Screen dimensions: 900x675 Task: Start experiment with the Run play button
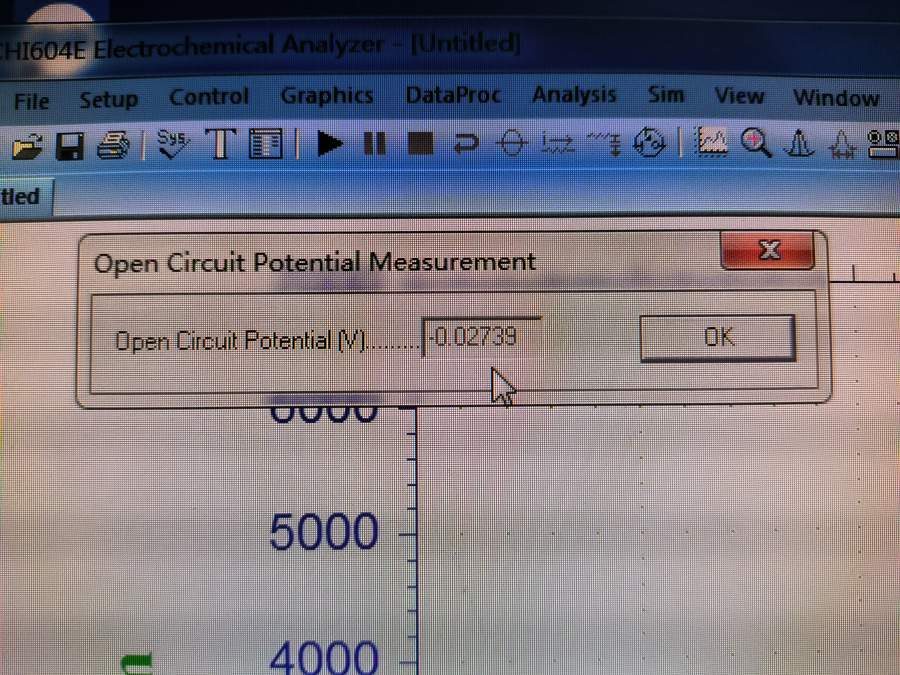pyautogui.click(x=329, y=144)
